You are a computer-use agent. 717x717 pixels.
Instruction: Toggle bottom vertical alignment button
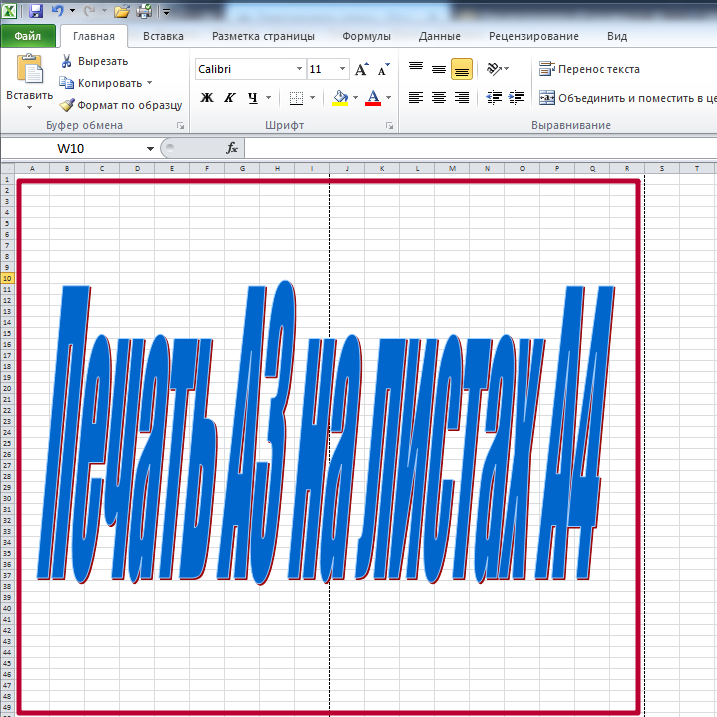pos(462,69)
